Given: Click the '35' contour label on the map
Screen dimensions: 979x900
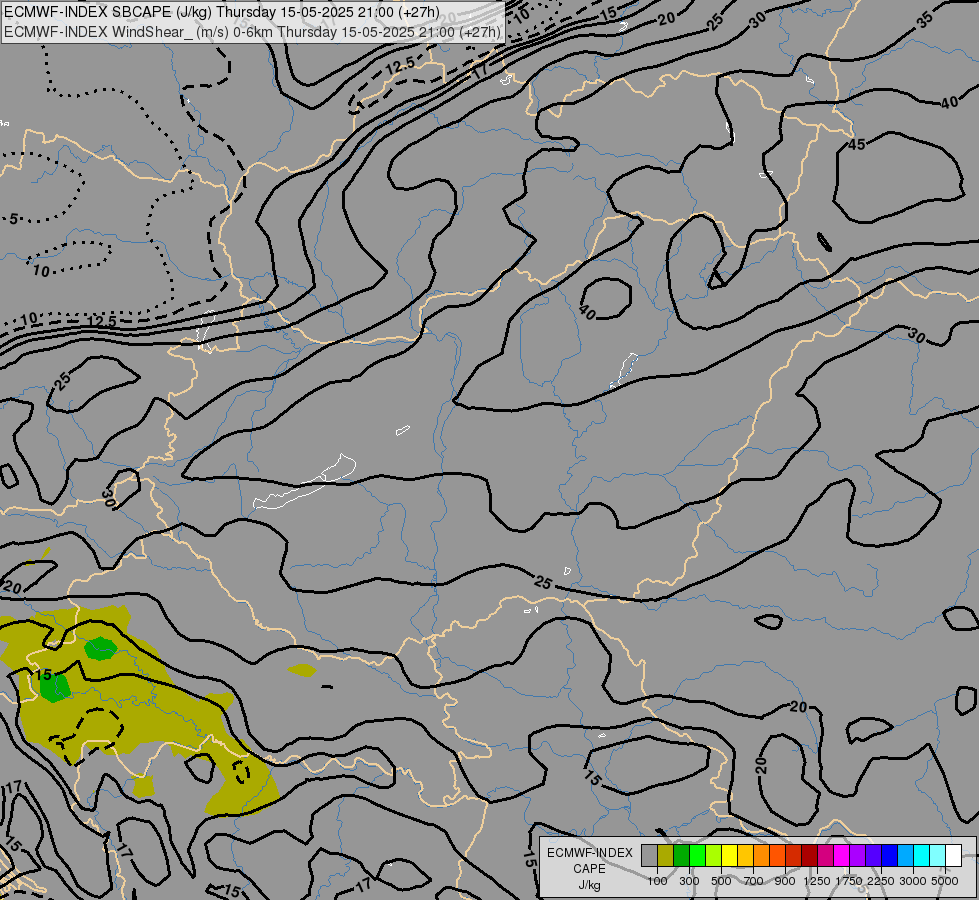Looking at the screenshot, I should pos(925,19).
